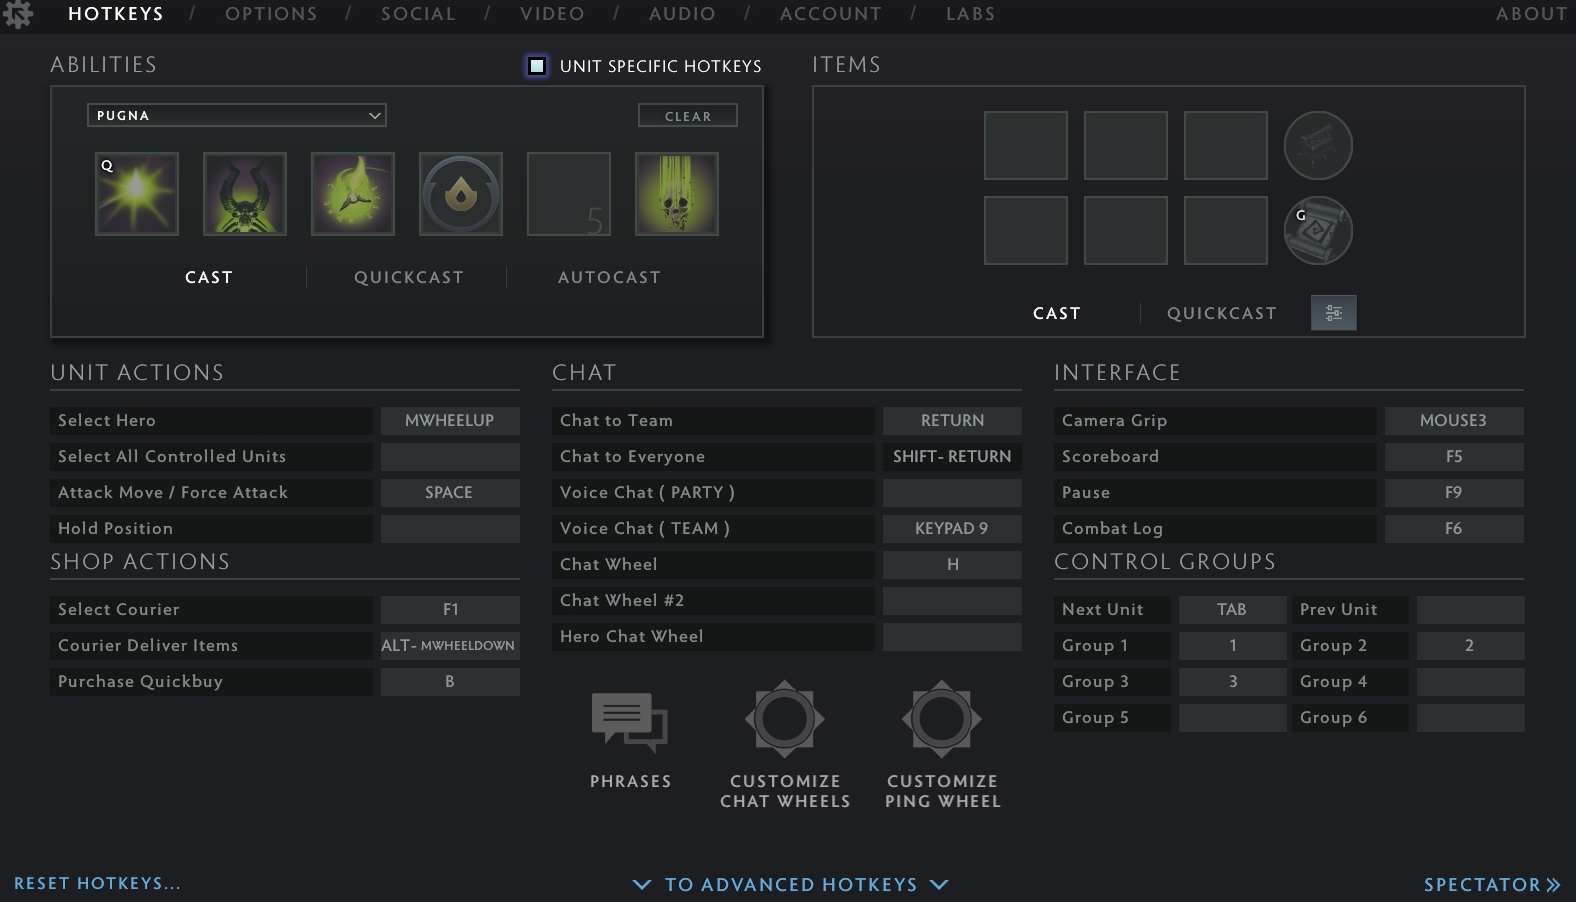Screen dimensions: 1576x902
Task: Rebind Select Hero MWHEELUP key
Action: [450, 421]
